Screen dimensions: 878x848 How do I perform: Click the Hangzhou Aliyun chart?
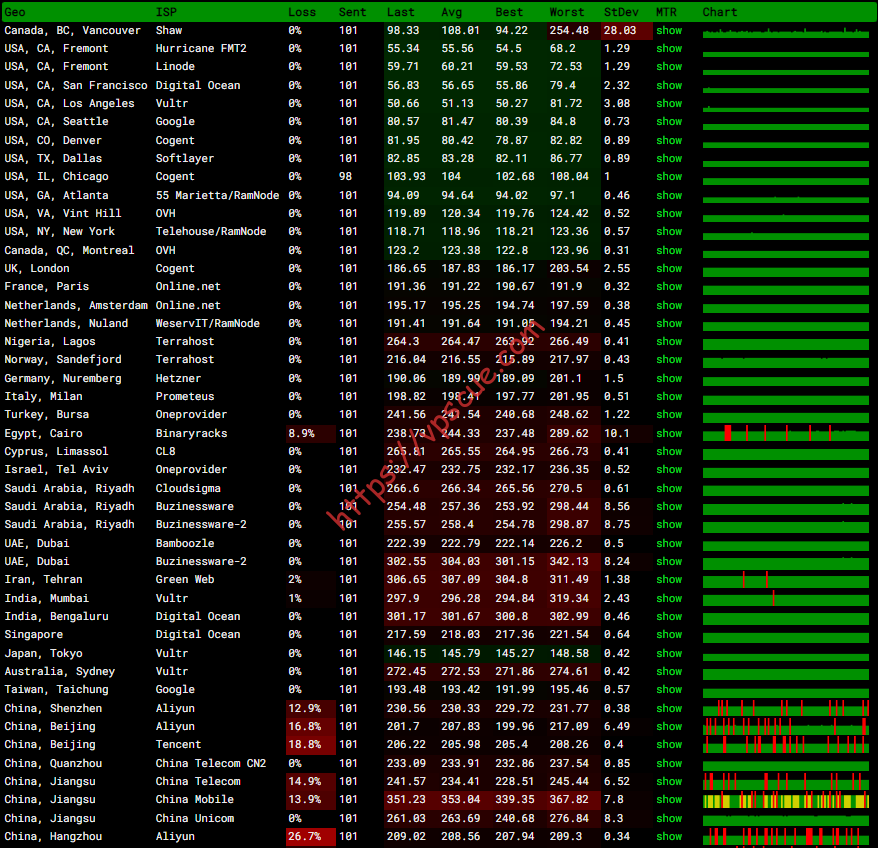[786, 836]
